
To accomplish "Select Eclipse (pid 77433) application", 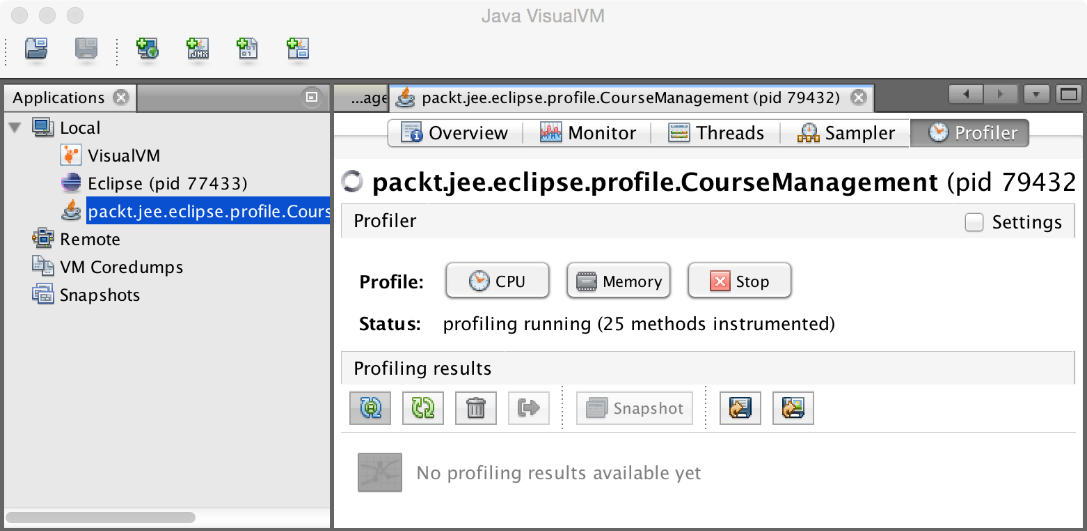I will coord(167,184).
